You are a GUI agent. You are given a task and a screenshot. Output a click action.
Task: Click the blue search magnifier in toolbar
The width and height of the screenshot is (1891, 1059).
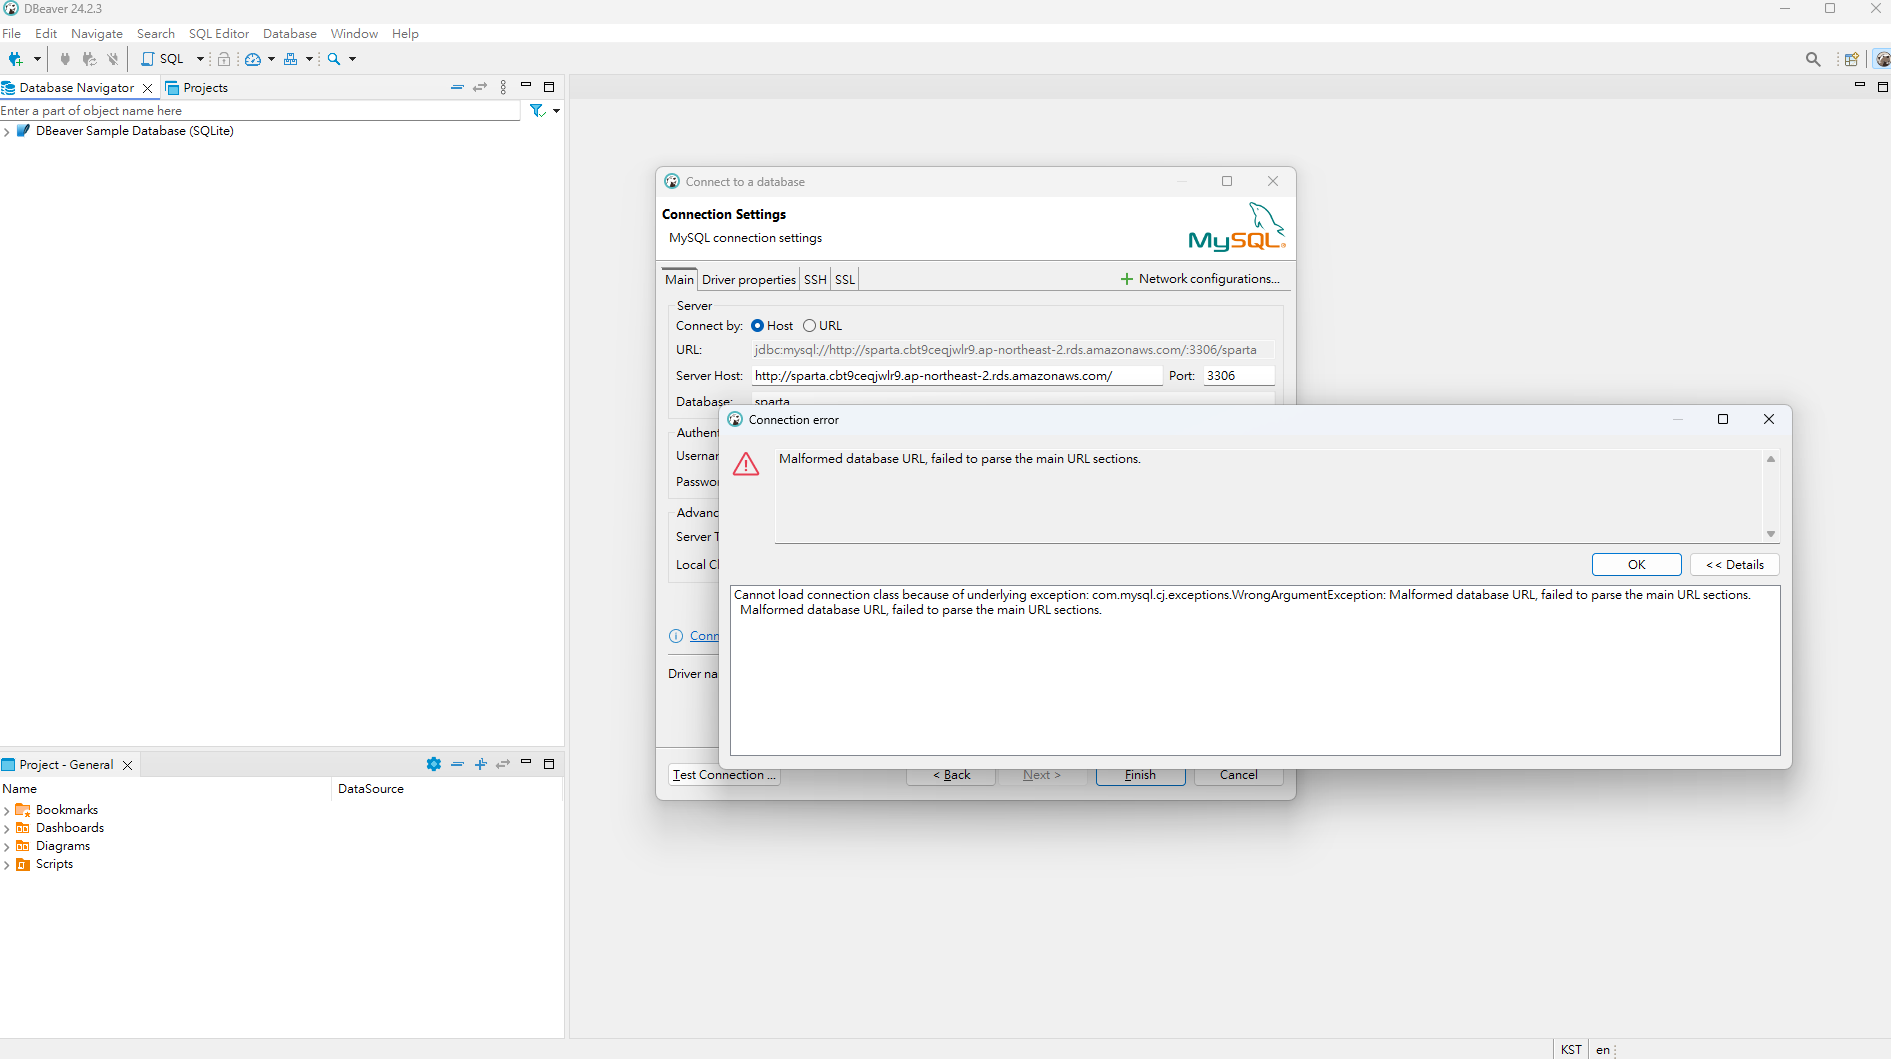click(334, 59)
